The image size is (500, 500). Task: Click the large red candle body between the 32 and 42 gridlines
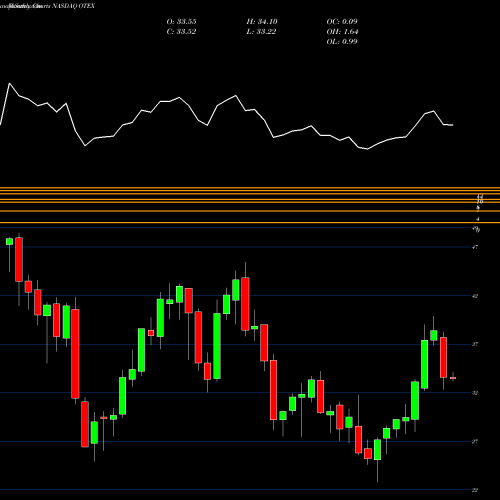click(x=75, y=354)
